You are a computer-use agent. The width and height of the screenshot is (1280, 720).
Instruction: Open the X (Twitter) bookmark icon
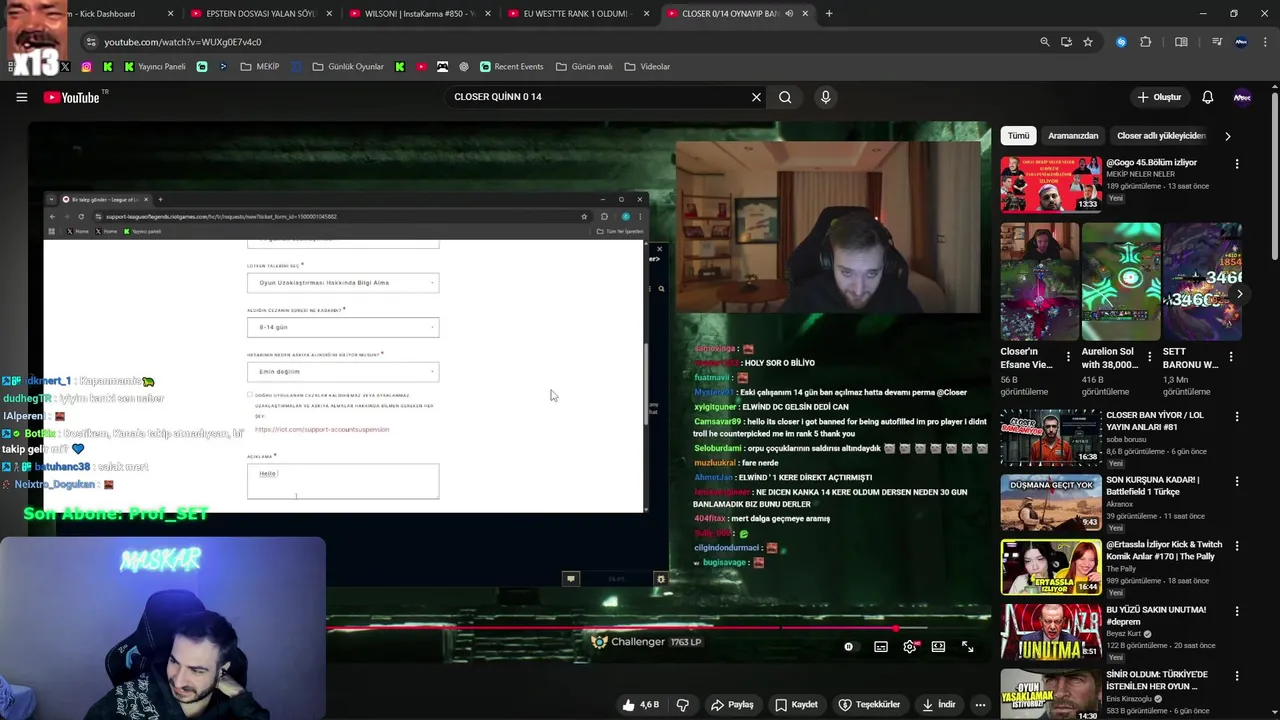[x=65, y=67]
